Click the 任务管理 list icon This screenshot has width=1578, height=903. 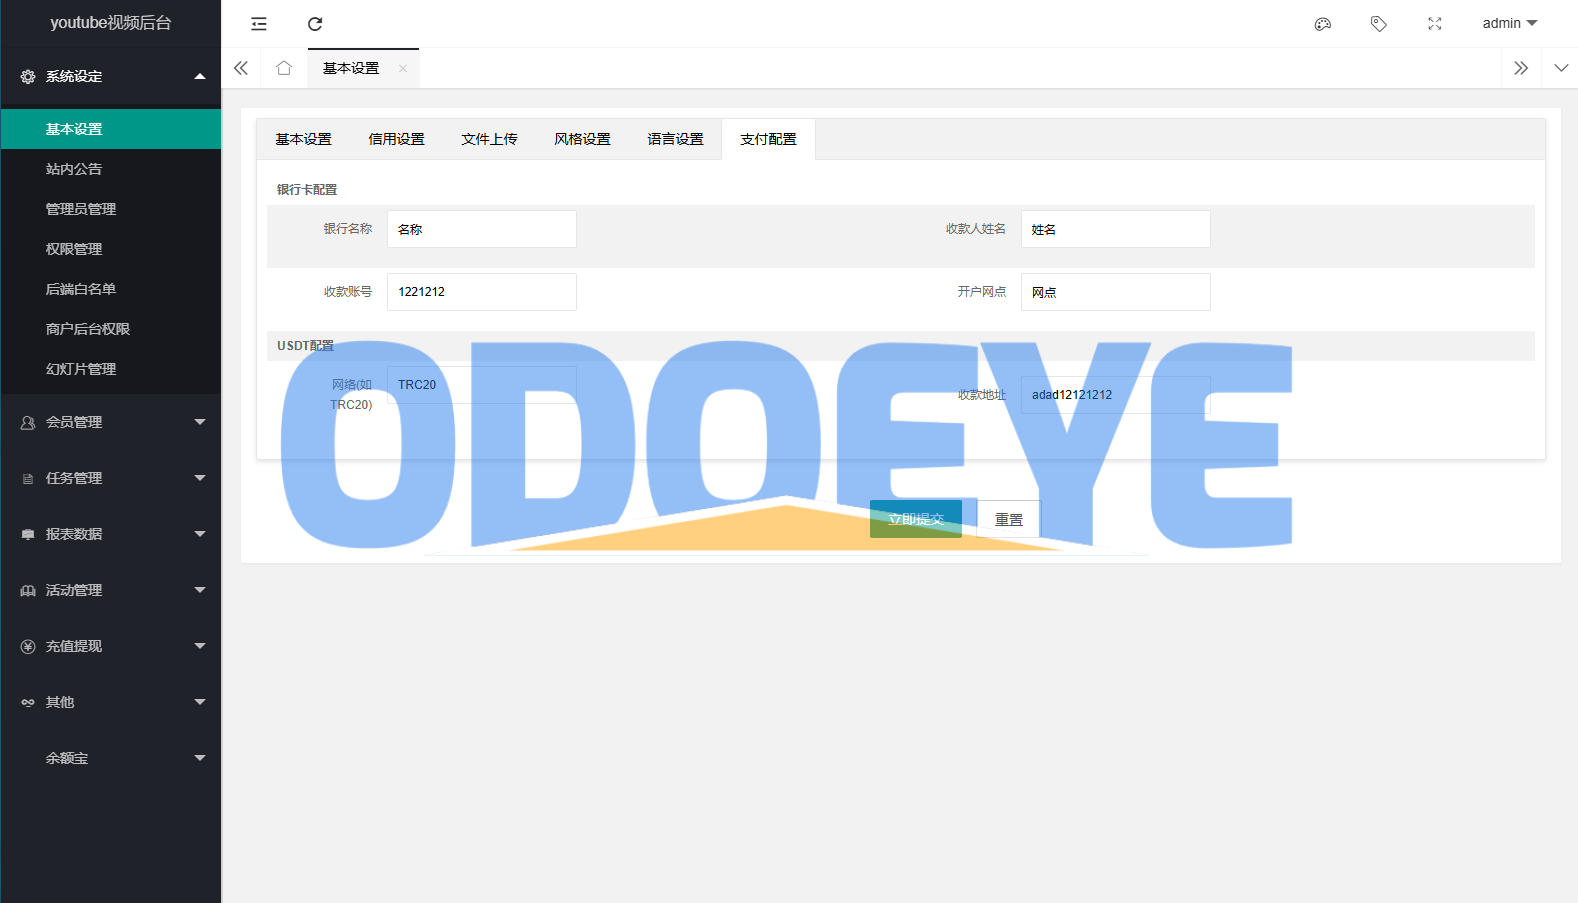[28, 478]
